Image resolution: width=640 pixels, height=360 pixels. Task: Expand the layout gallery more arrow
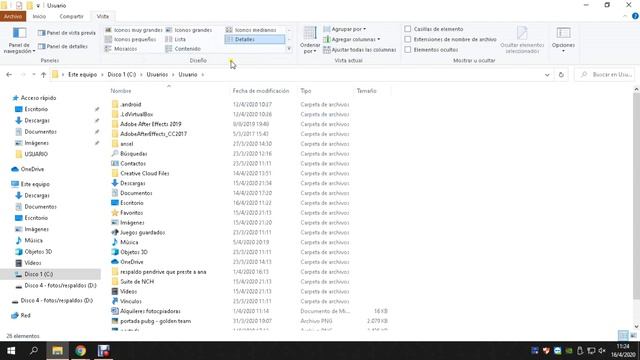pos(289,49)
